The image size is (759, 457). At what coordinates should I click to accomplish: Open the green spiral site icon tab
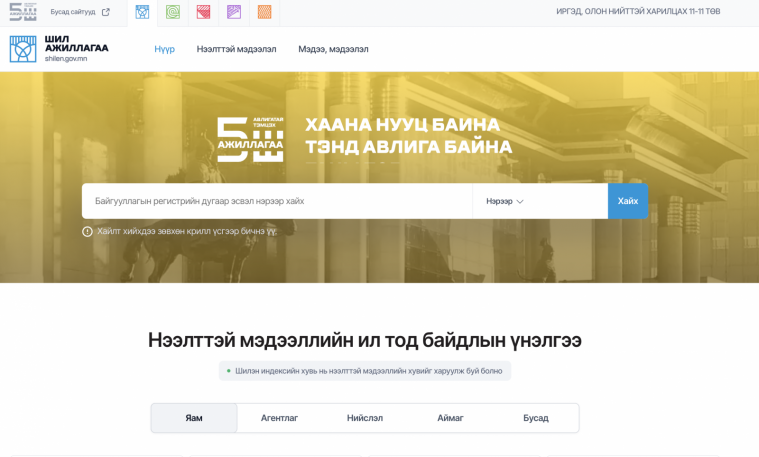click(x=173, y=12)
